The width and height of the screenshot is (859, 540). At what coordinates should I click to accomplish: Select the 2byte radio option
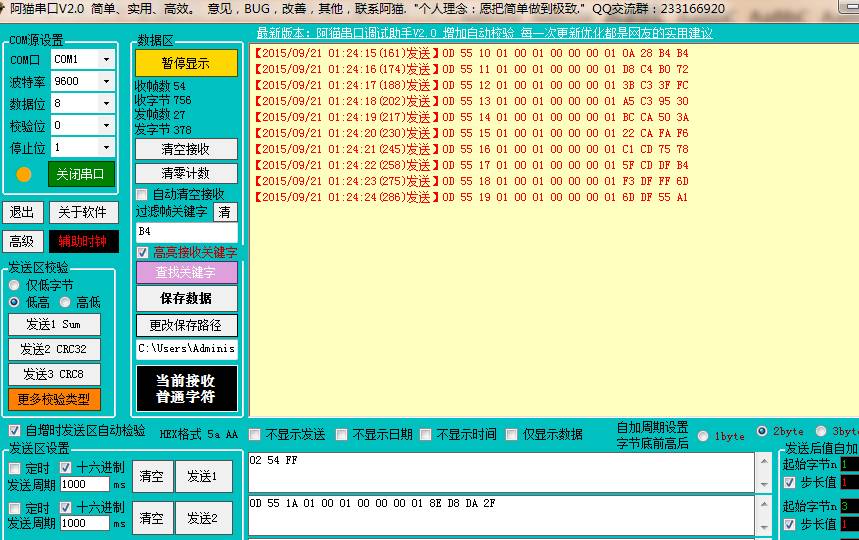(x=762, y=431)
